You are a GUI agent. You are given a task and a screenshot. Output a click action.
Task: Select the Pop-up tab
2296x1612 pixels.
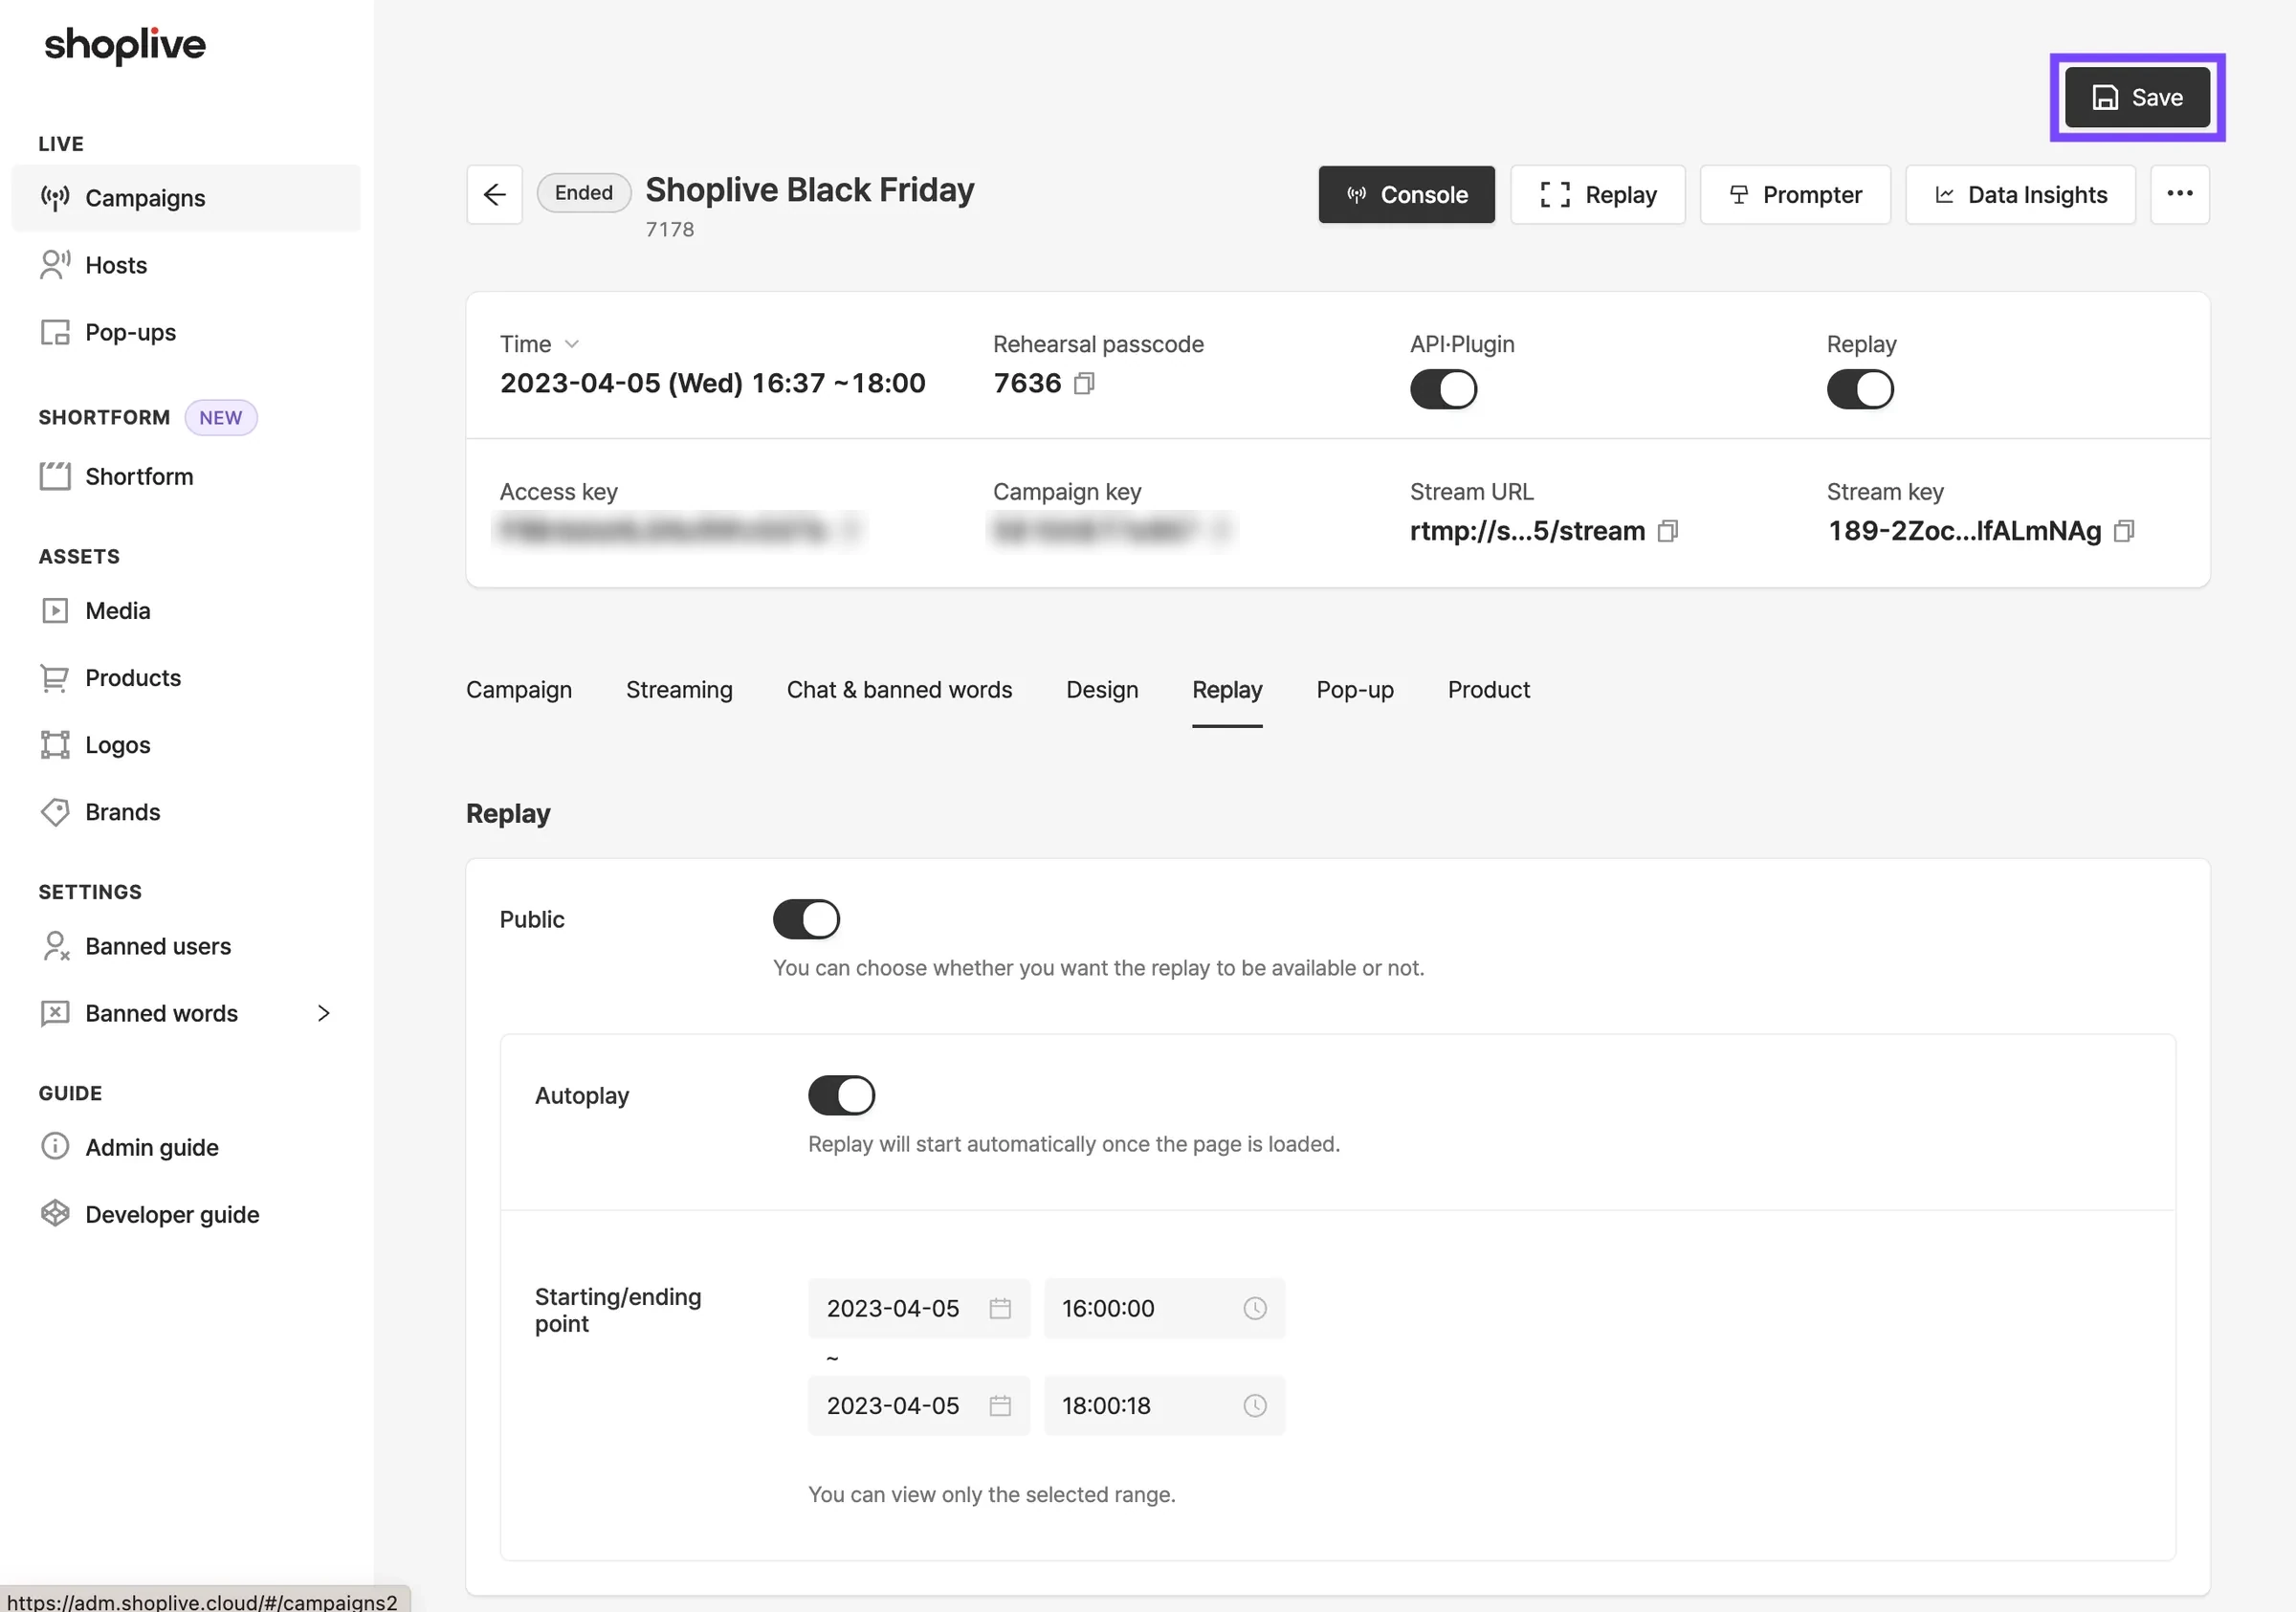[1355, 689]
